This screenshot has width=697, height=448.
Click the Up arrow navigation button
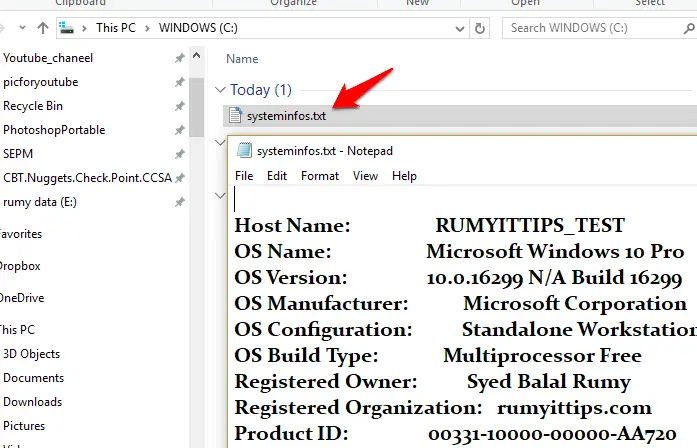[43, 28]
